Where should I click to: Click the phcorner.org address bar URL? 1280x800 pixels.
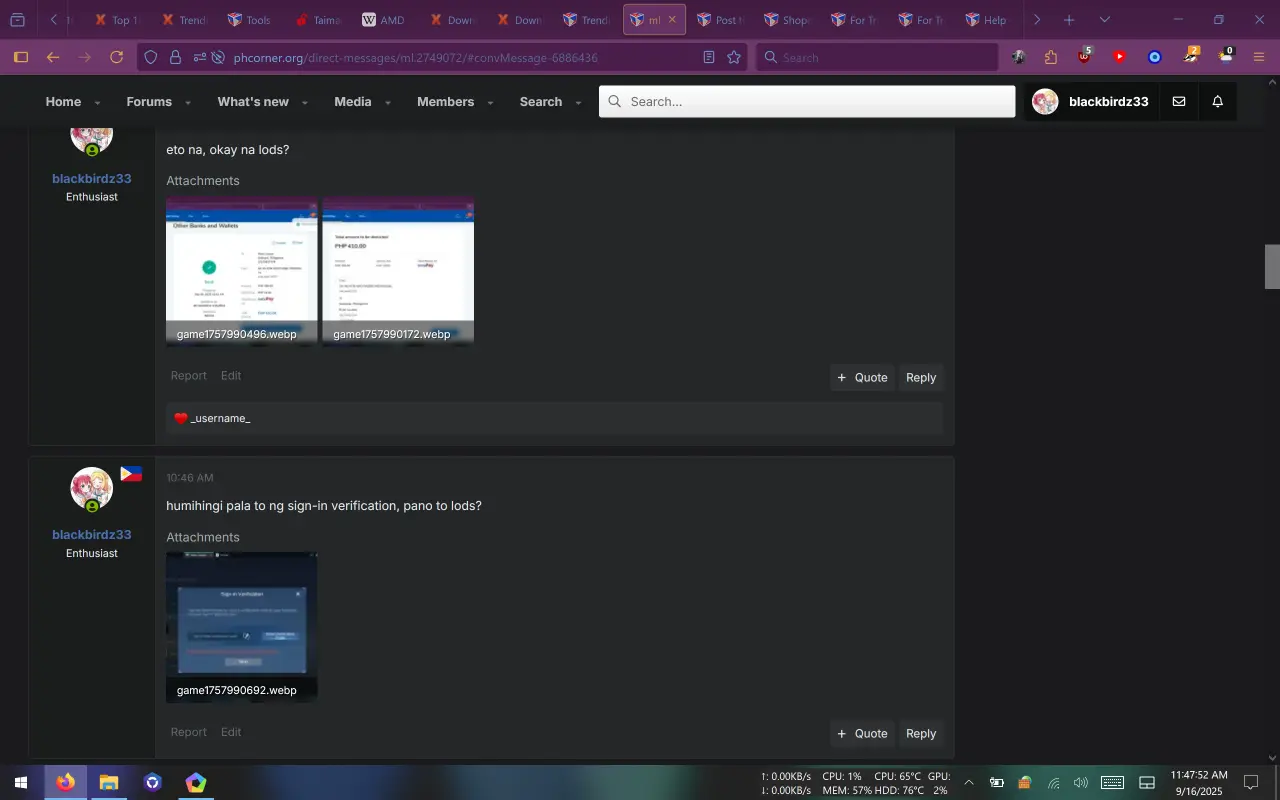415,57
